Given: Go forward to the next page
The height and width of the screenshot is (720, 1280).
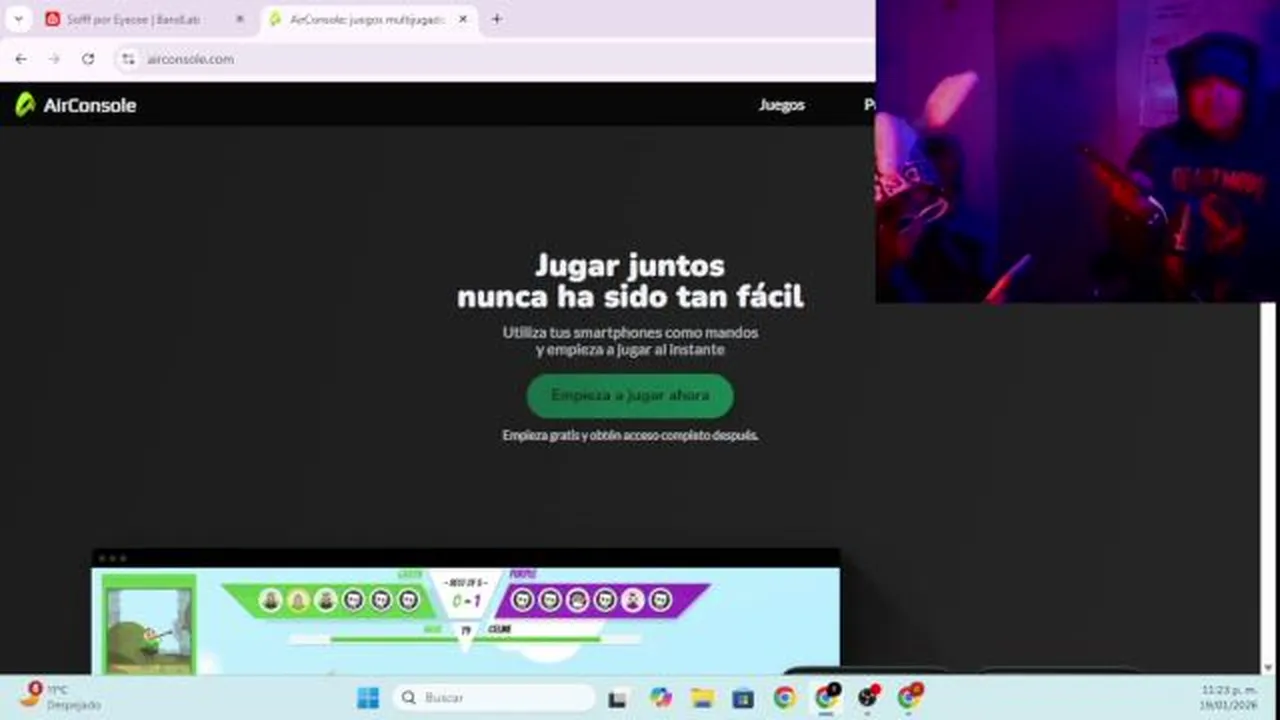Looking at the screenshot, I should pos(54,59).
